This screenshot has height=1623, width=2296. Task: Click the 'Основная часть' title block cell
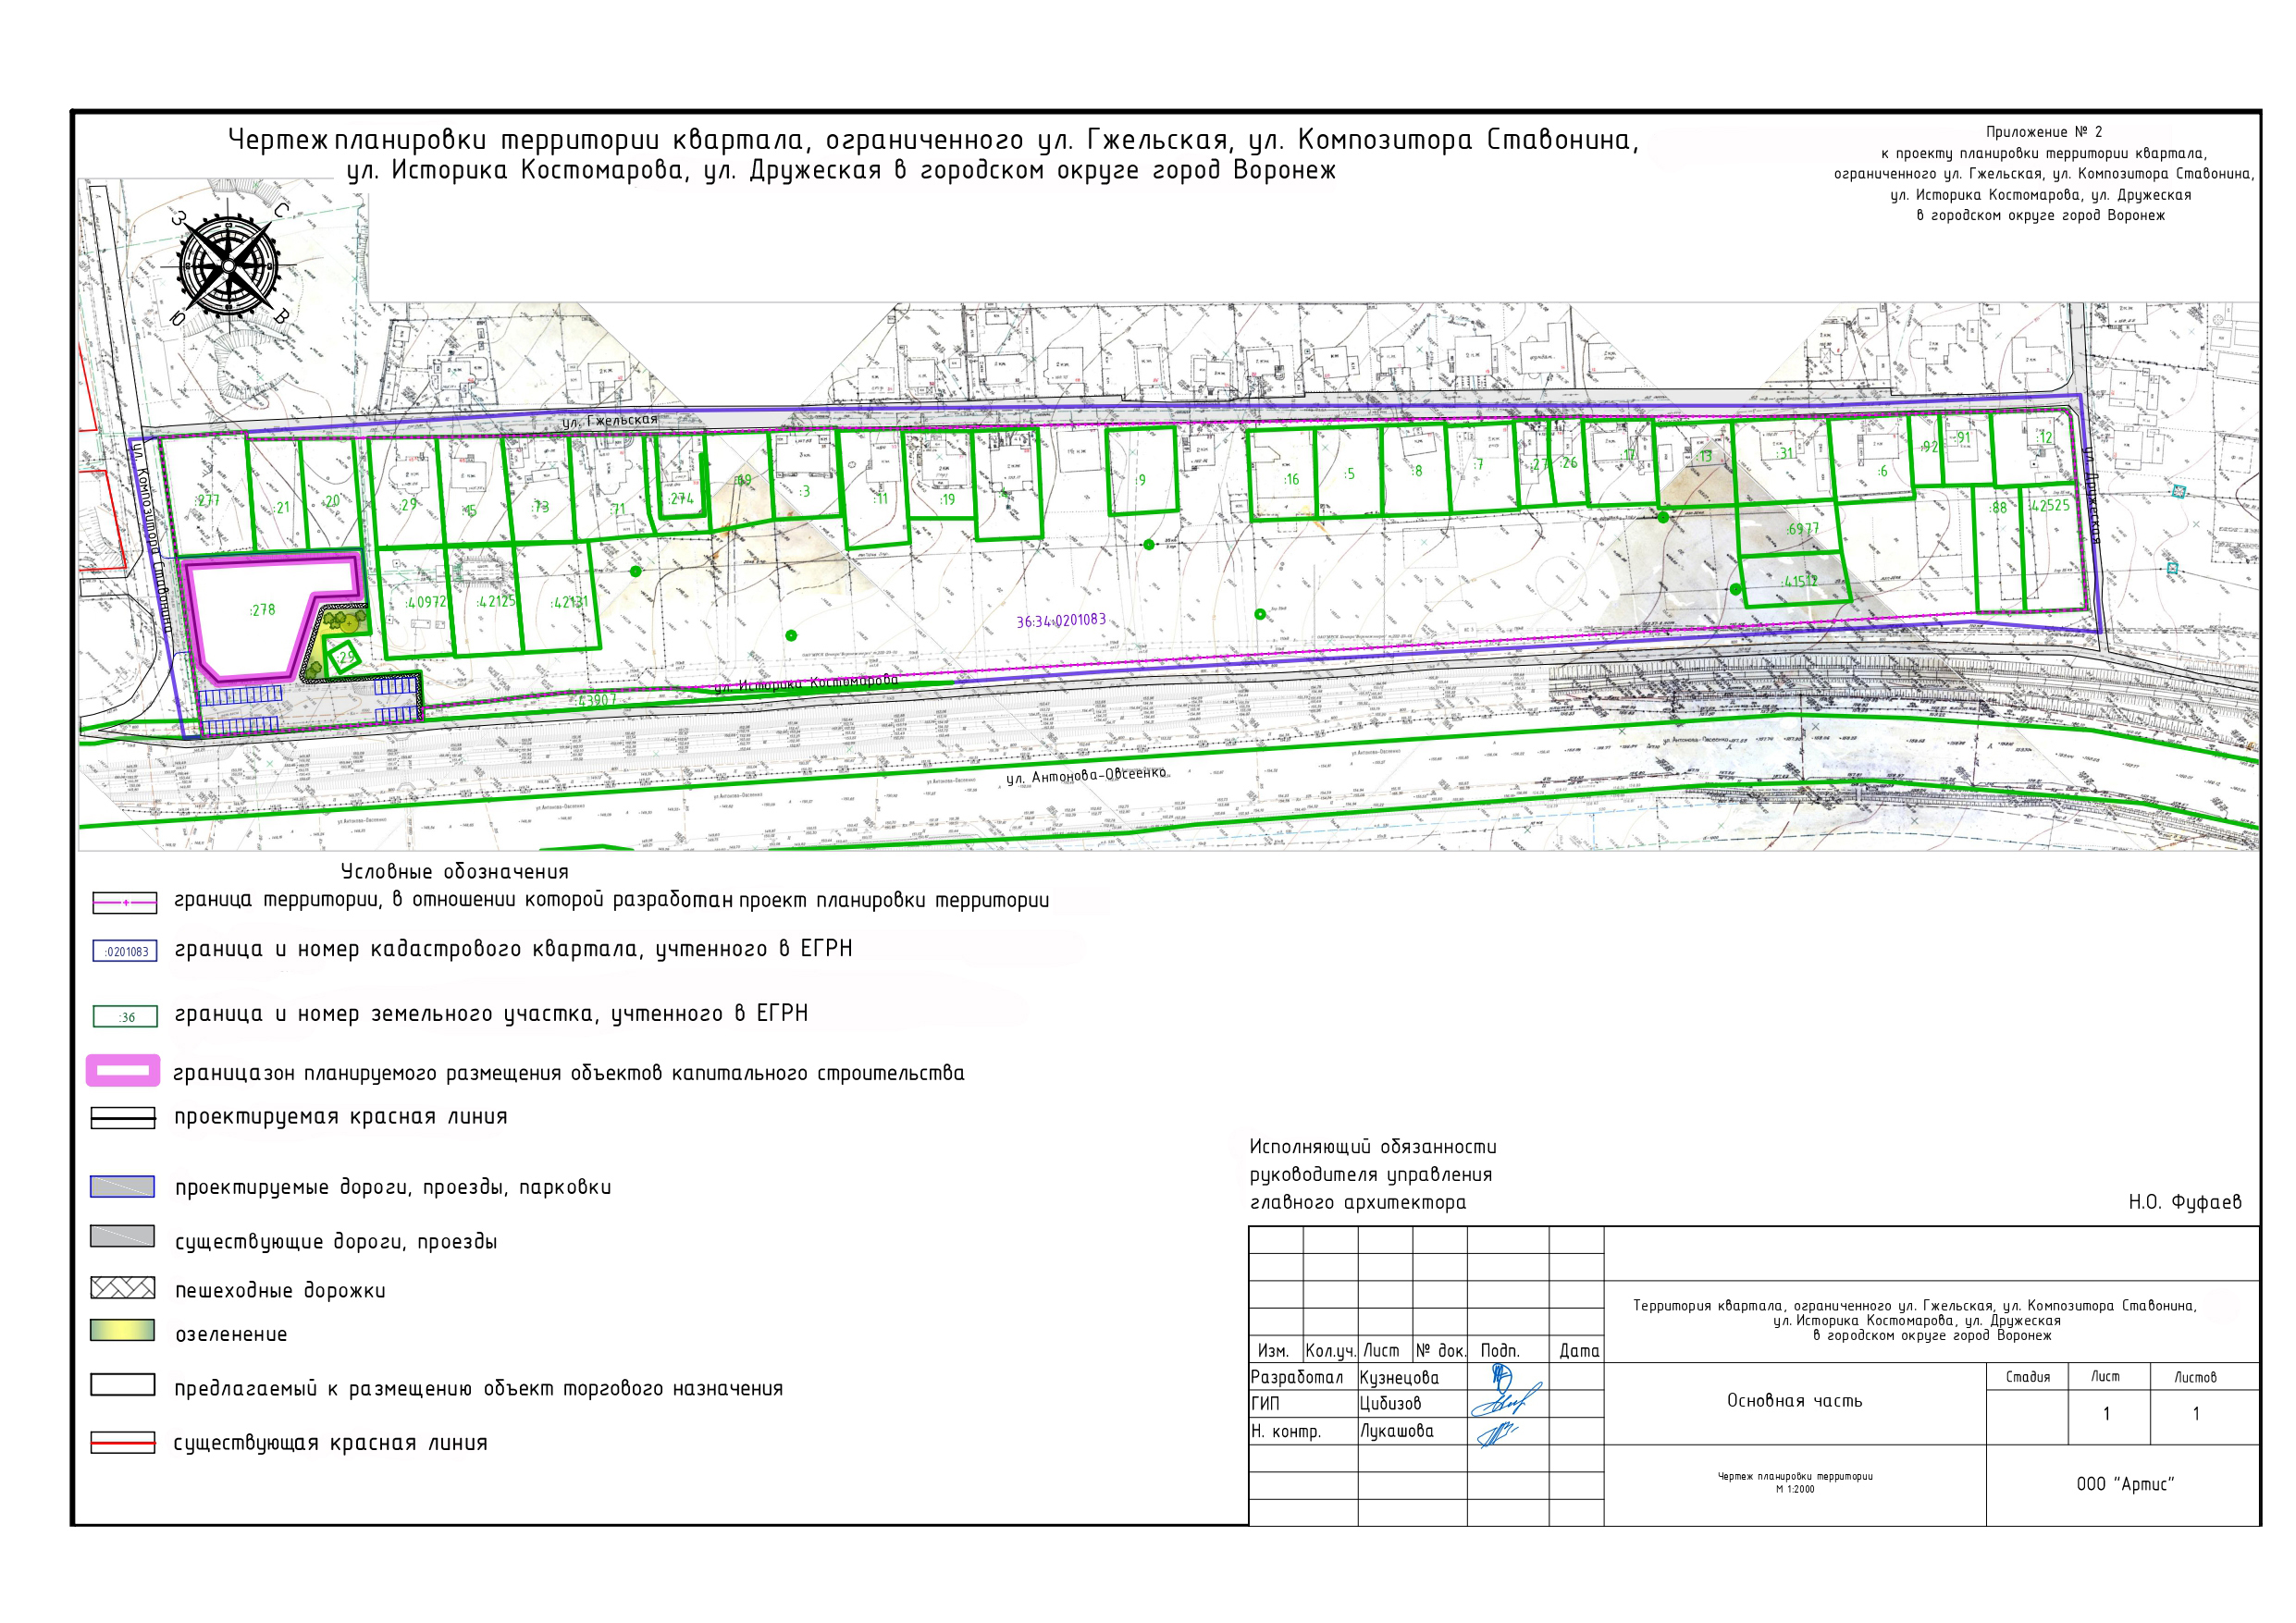(x=1794, y=1401)
